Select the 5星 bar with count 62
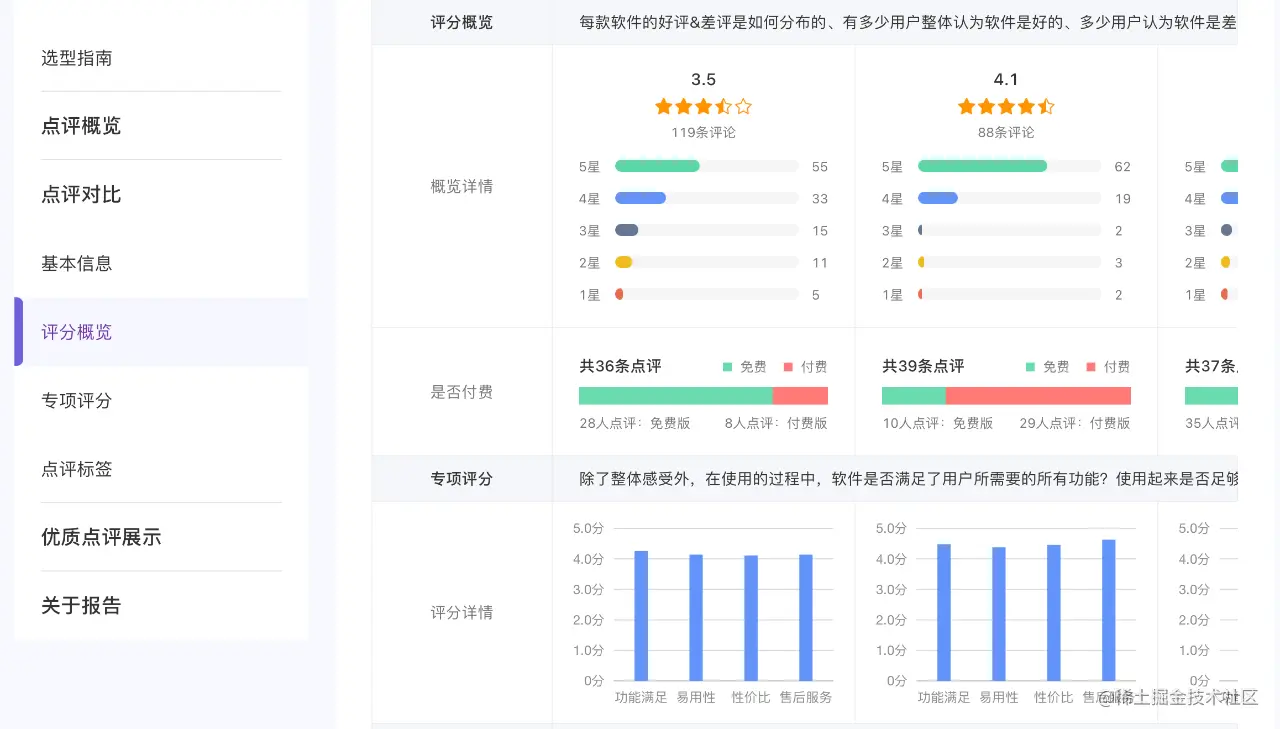Image resolution: width=1280 pixels, height=729 pixels. coord(1009,166)
